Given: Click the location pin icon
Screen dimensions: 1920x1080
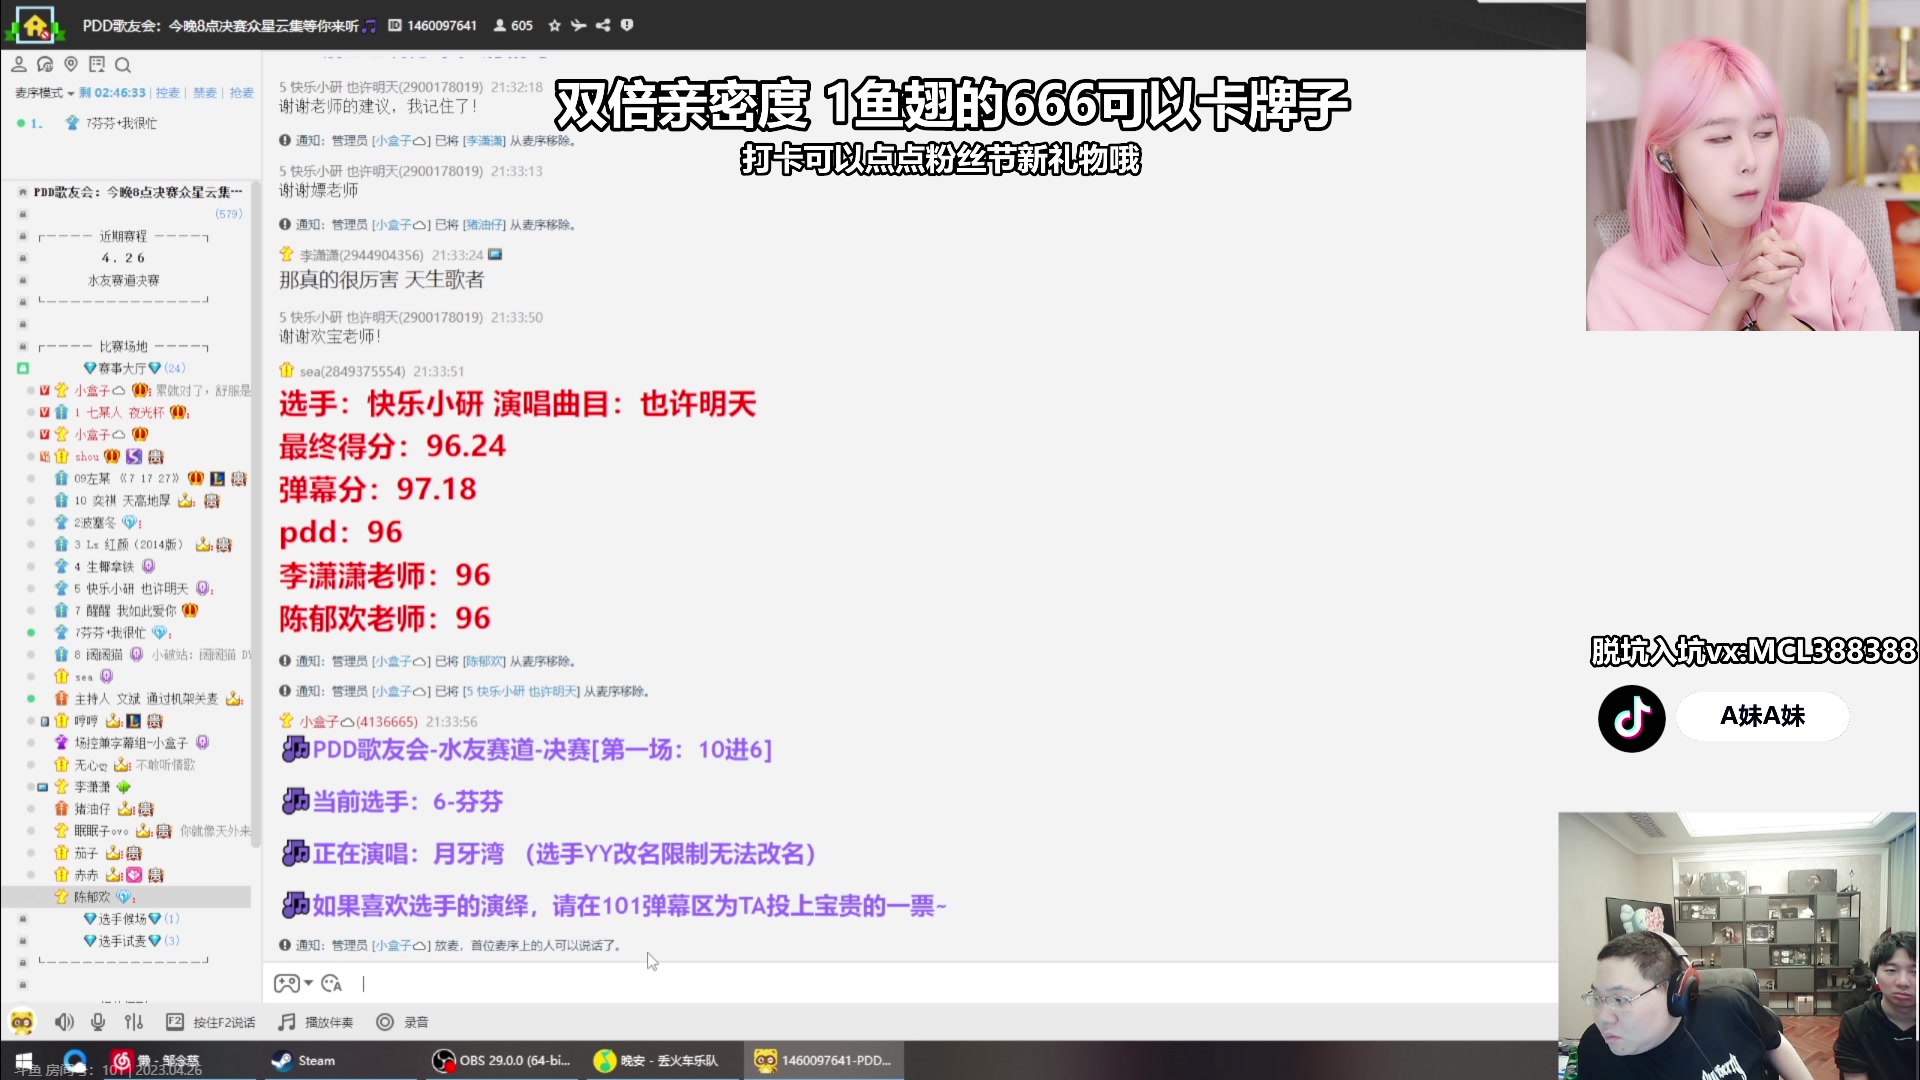Looking at the screenshot, I should [71, 65].
